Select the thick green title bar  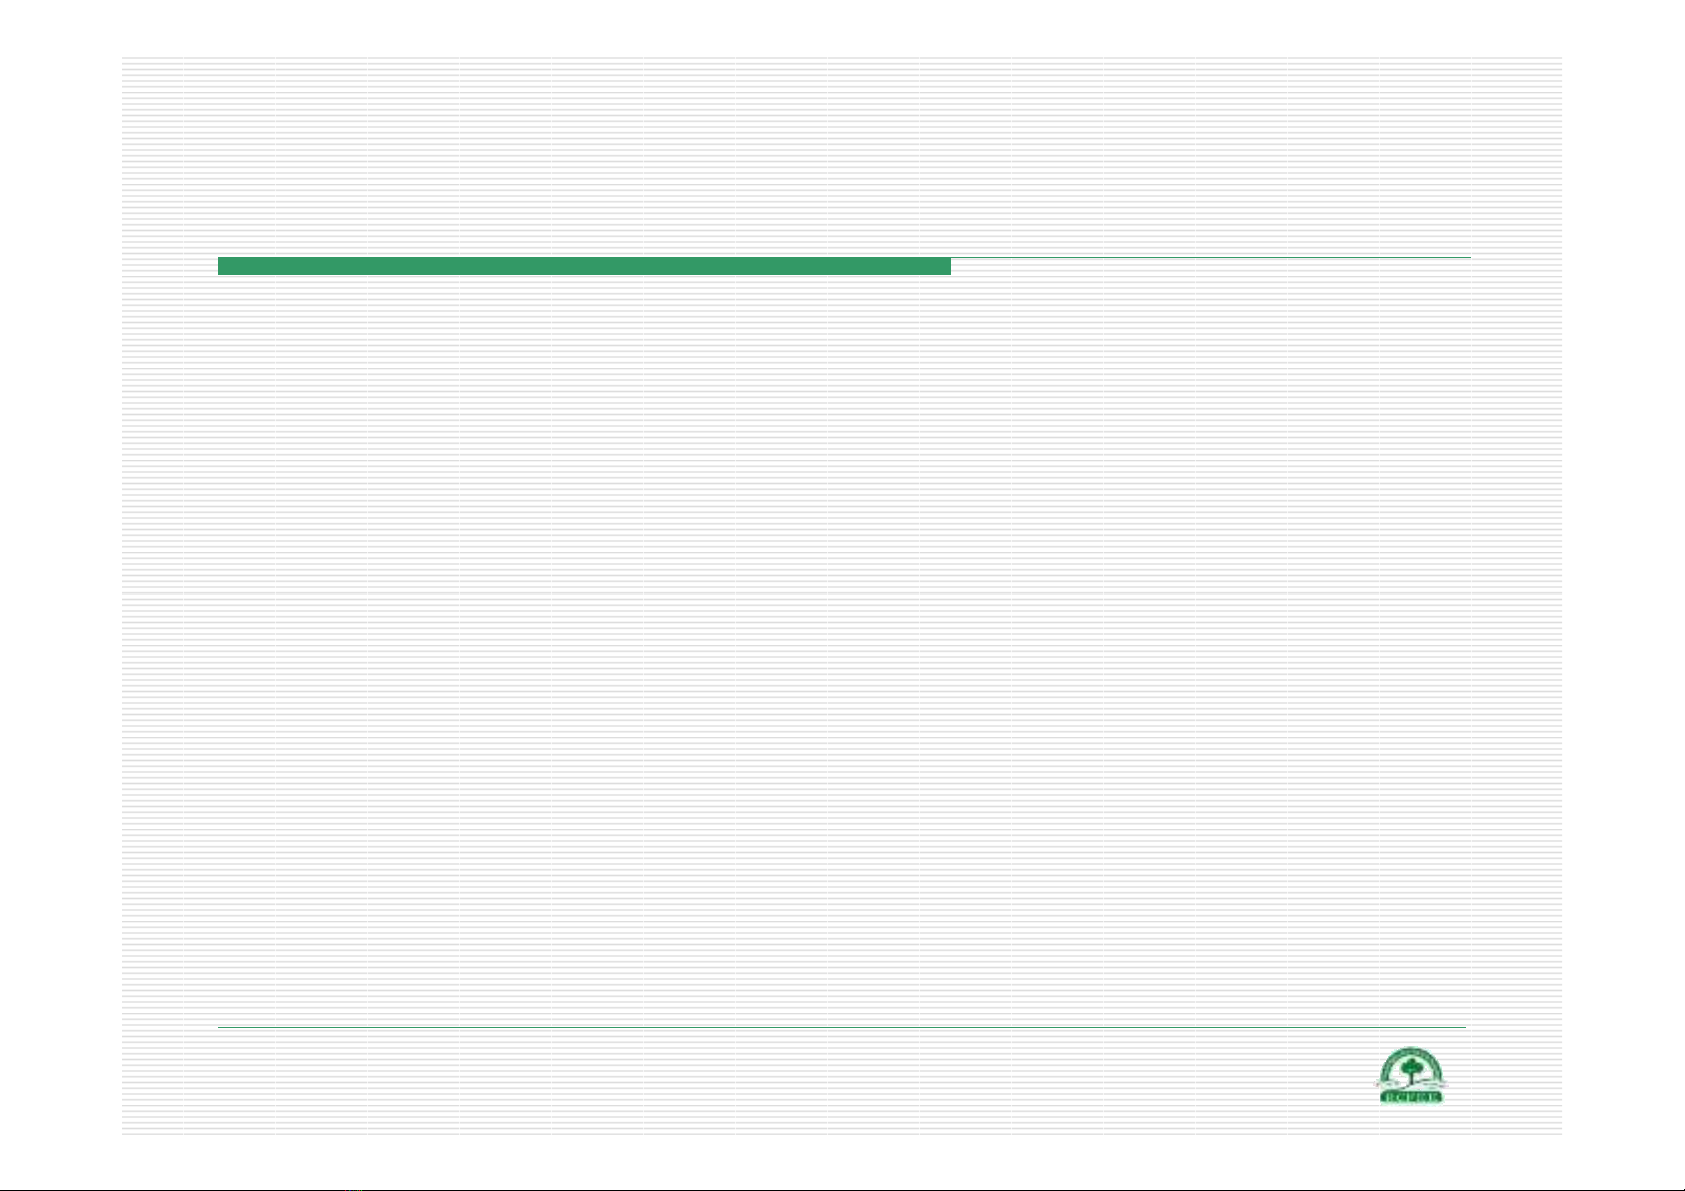coord(584,266)
